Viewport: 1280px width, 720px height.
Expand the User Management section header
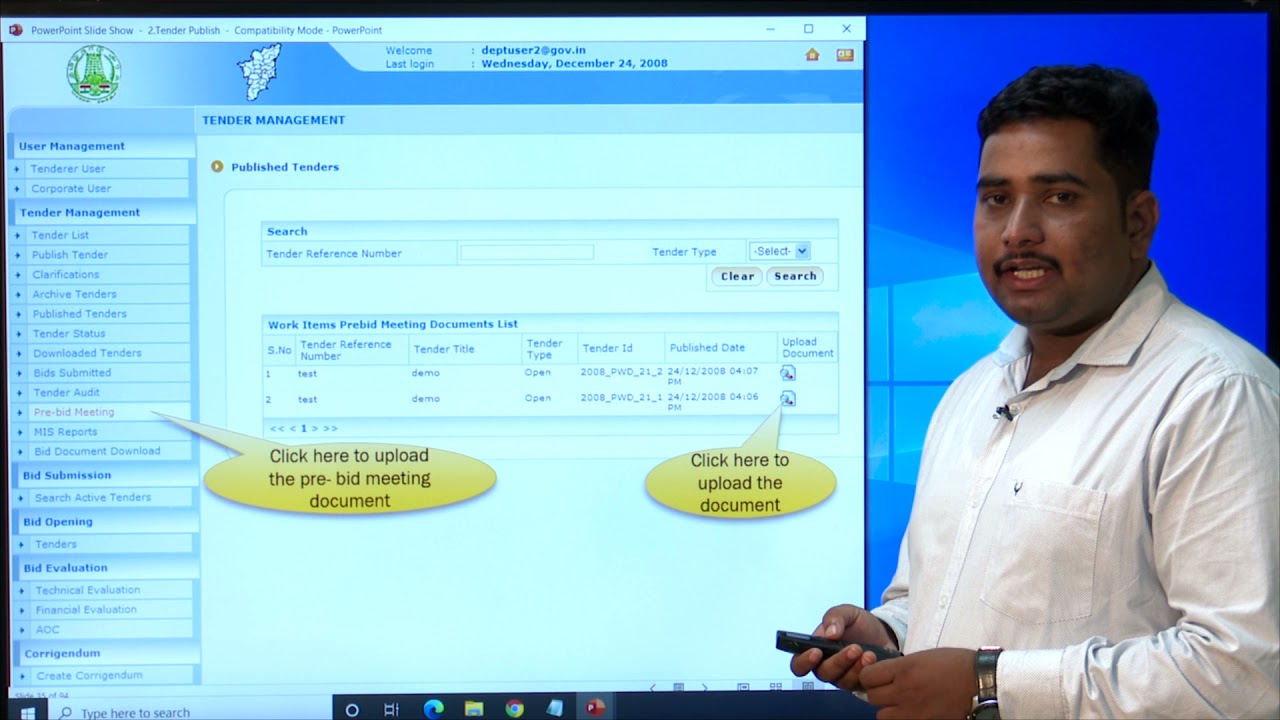click(x=102, y=146)
